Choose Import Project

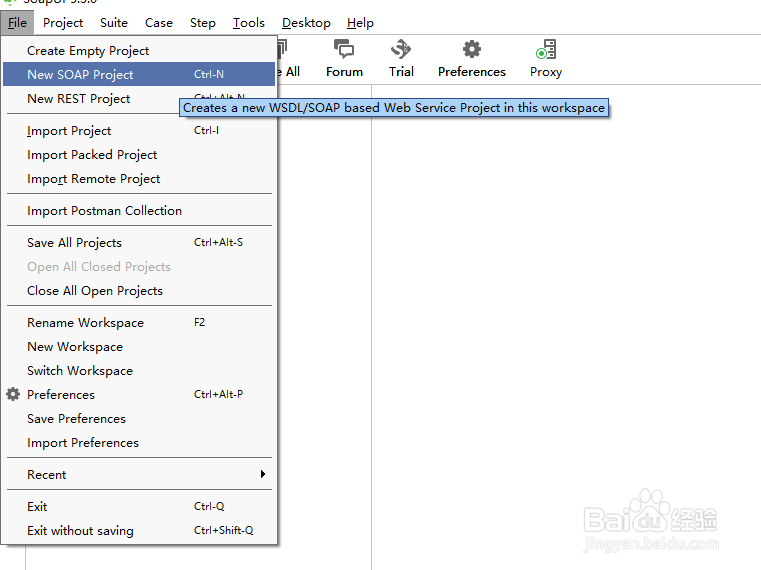(x=139, y=131)
